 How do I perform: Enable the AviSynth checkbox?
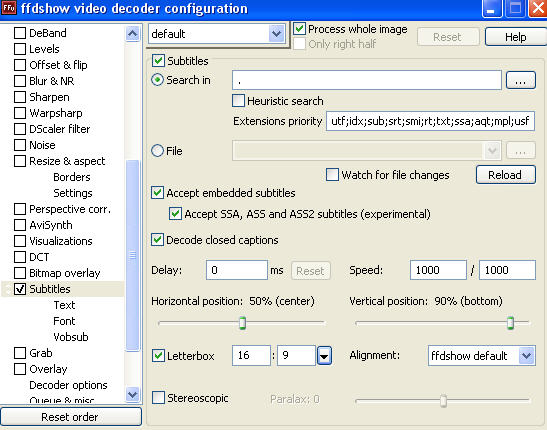coord(20,225)
